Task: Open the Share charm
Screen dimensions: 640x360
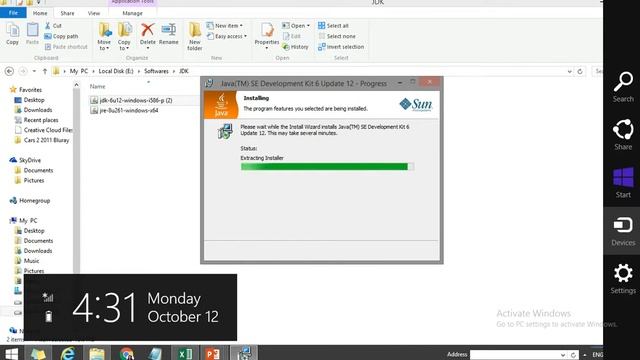Action: pyautogui.click(x=623, y=135)
